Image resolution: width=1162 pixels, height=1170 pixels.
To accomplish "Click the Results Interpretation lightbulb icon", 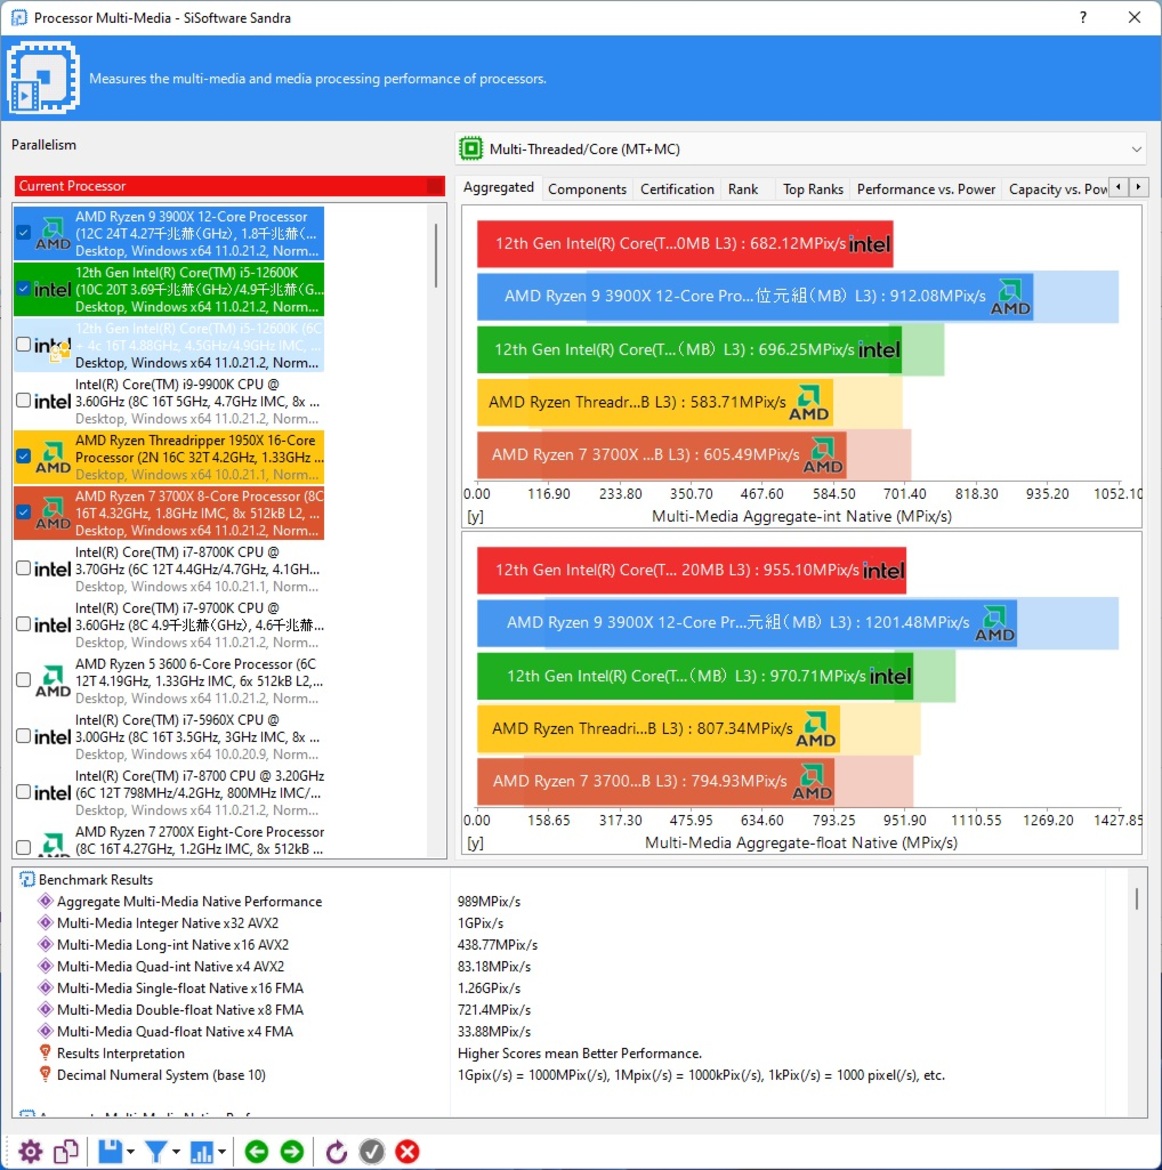I will click(46, 1053).
